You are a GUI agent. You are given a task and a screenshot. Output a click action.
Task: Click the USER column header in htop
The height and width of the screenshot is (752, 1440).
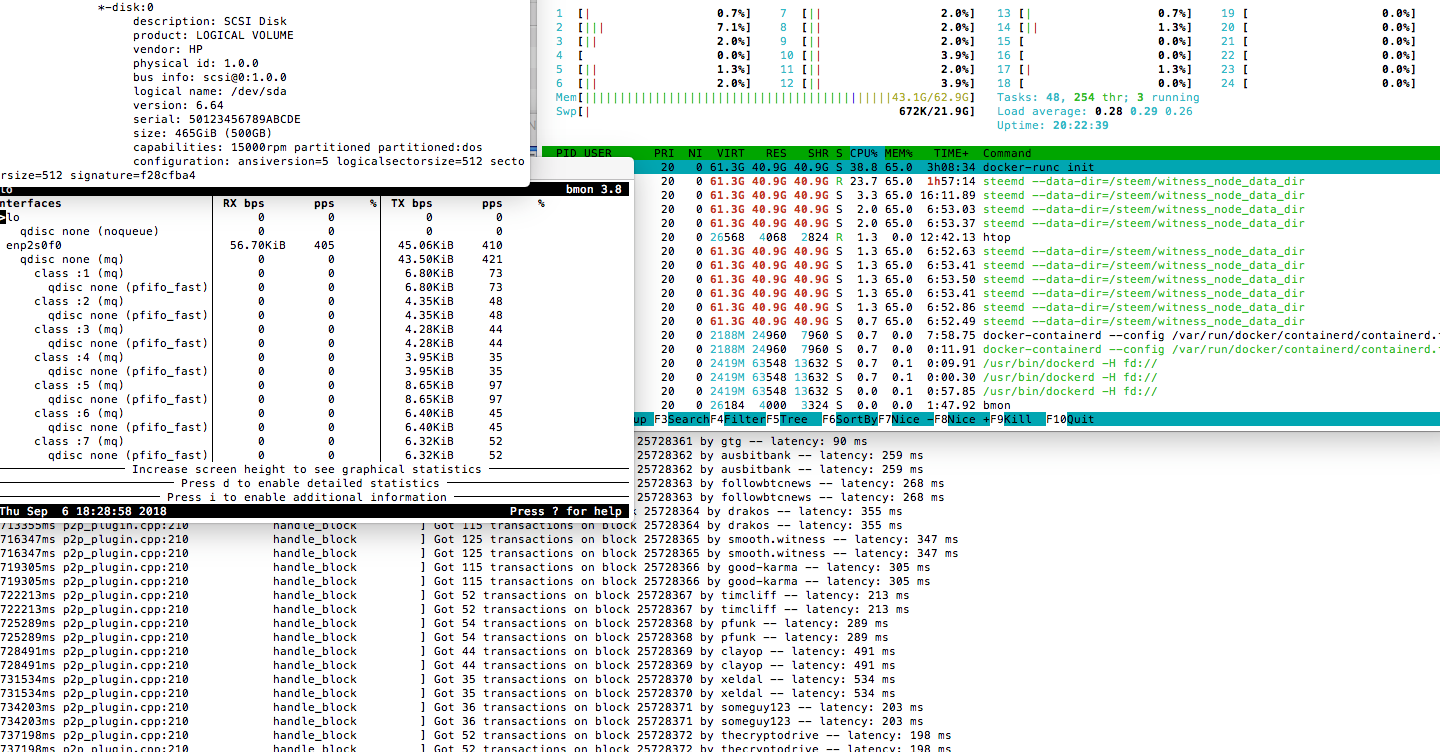tap(597, 153)
